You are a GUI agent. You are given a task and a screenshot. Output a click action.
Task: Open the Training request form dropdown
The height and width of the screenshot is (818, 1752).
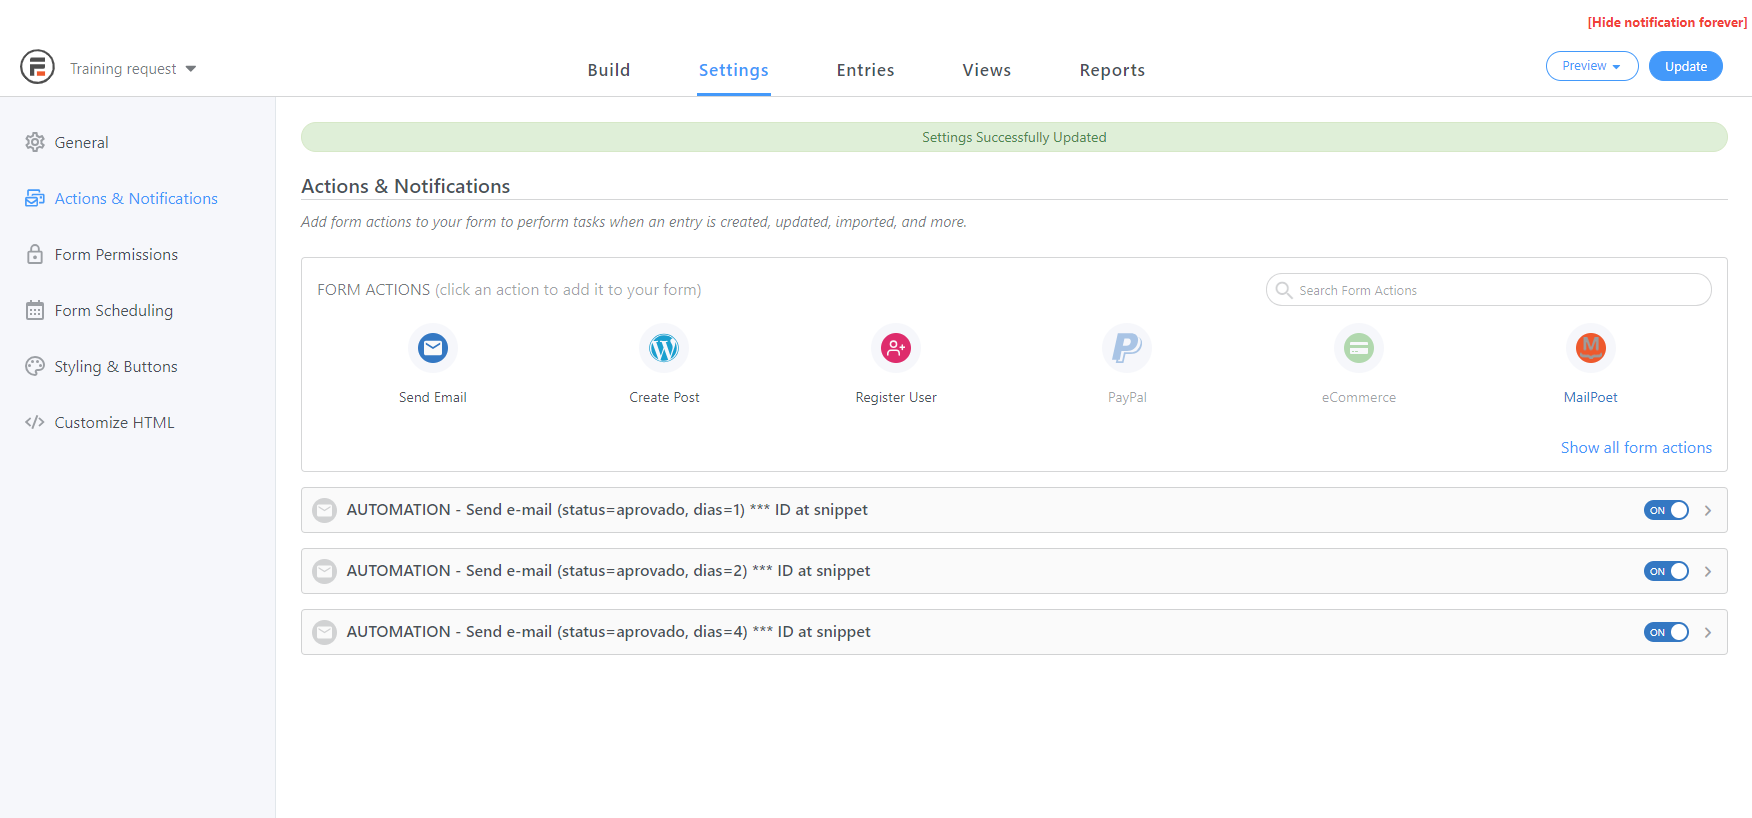click(x=133, y=69)
